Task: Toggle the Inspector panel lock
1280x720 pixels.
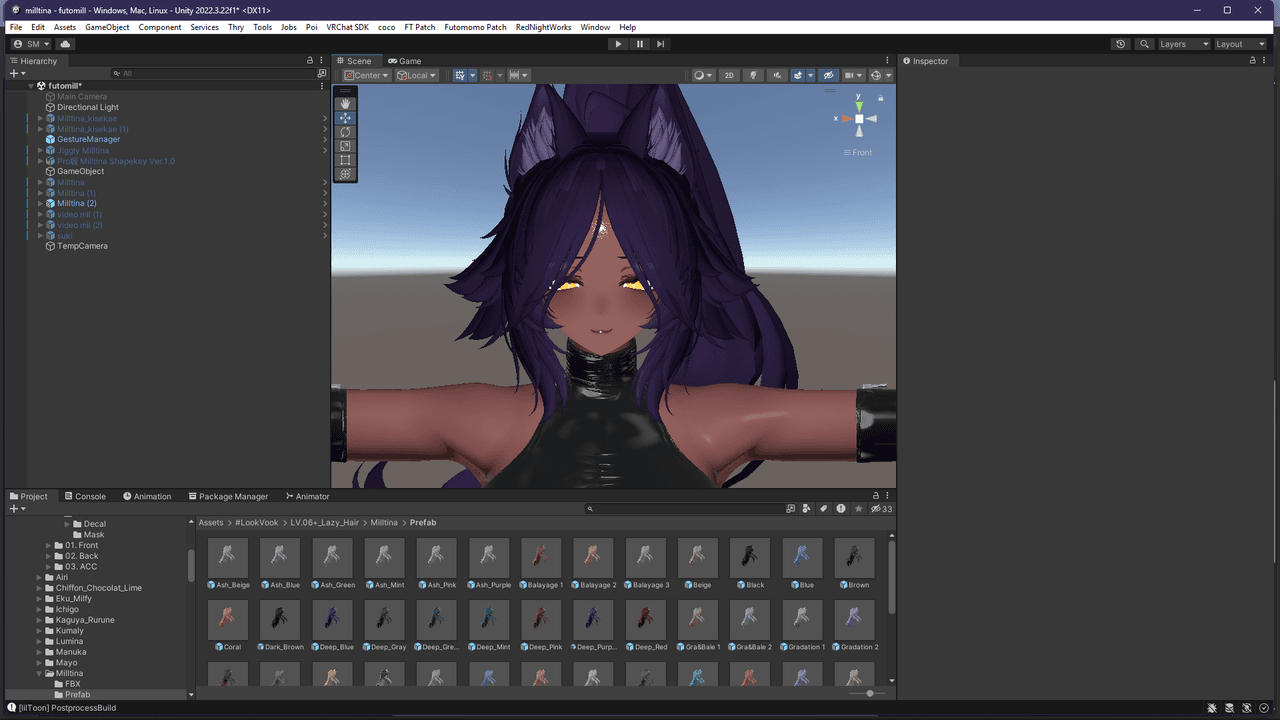Action: point(1251,61)
